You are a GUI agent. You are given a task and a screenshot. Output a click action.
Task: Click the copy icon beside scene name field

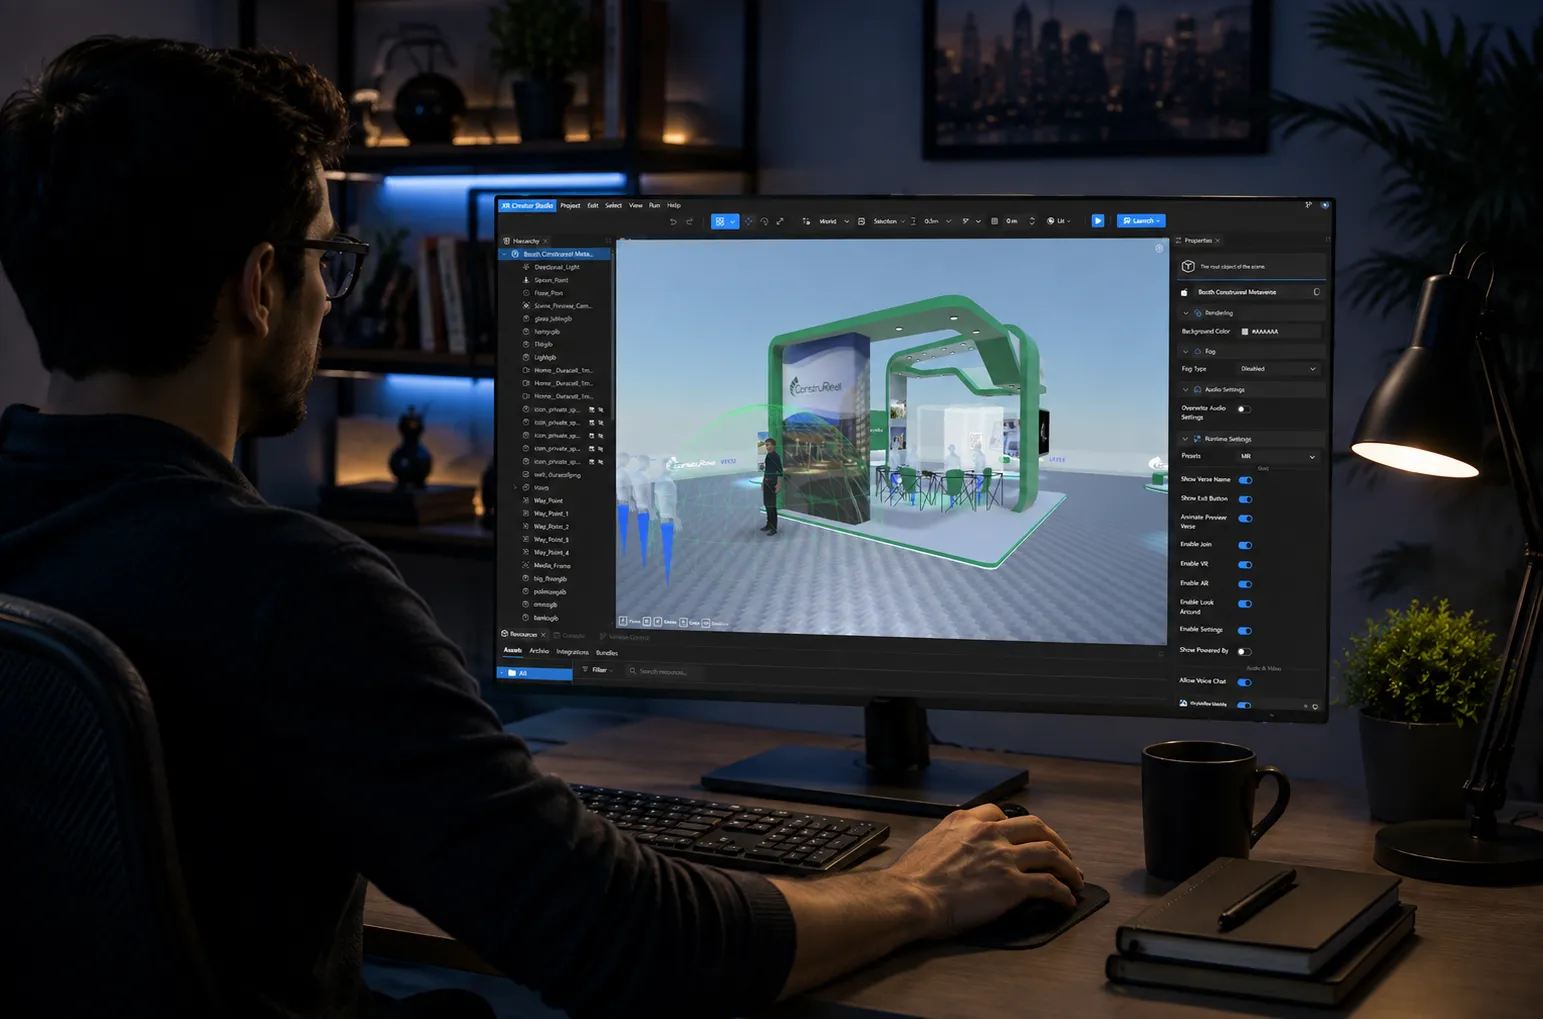pyautogui.click(x=1316, y=292)
